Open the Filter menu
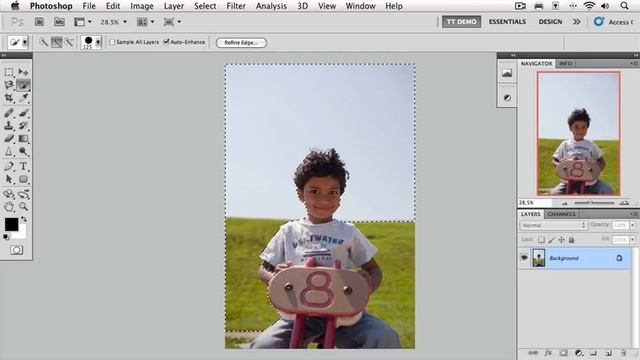The image size is (640, 360). point(236,6)
